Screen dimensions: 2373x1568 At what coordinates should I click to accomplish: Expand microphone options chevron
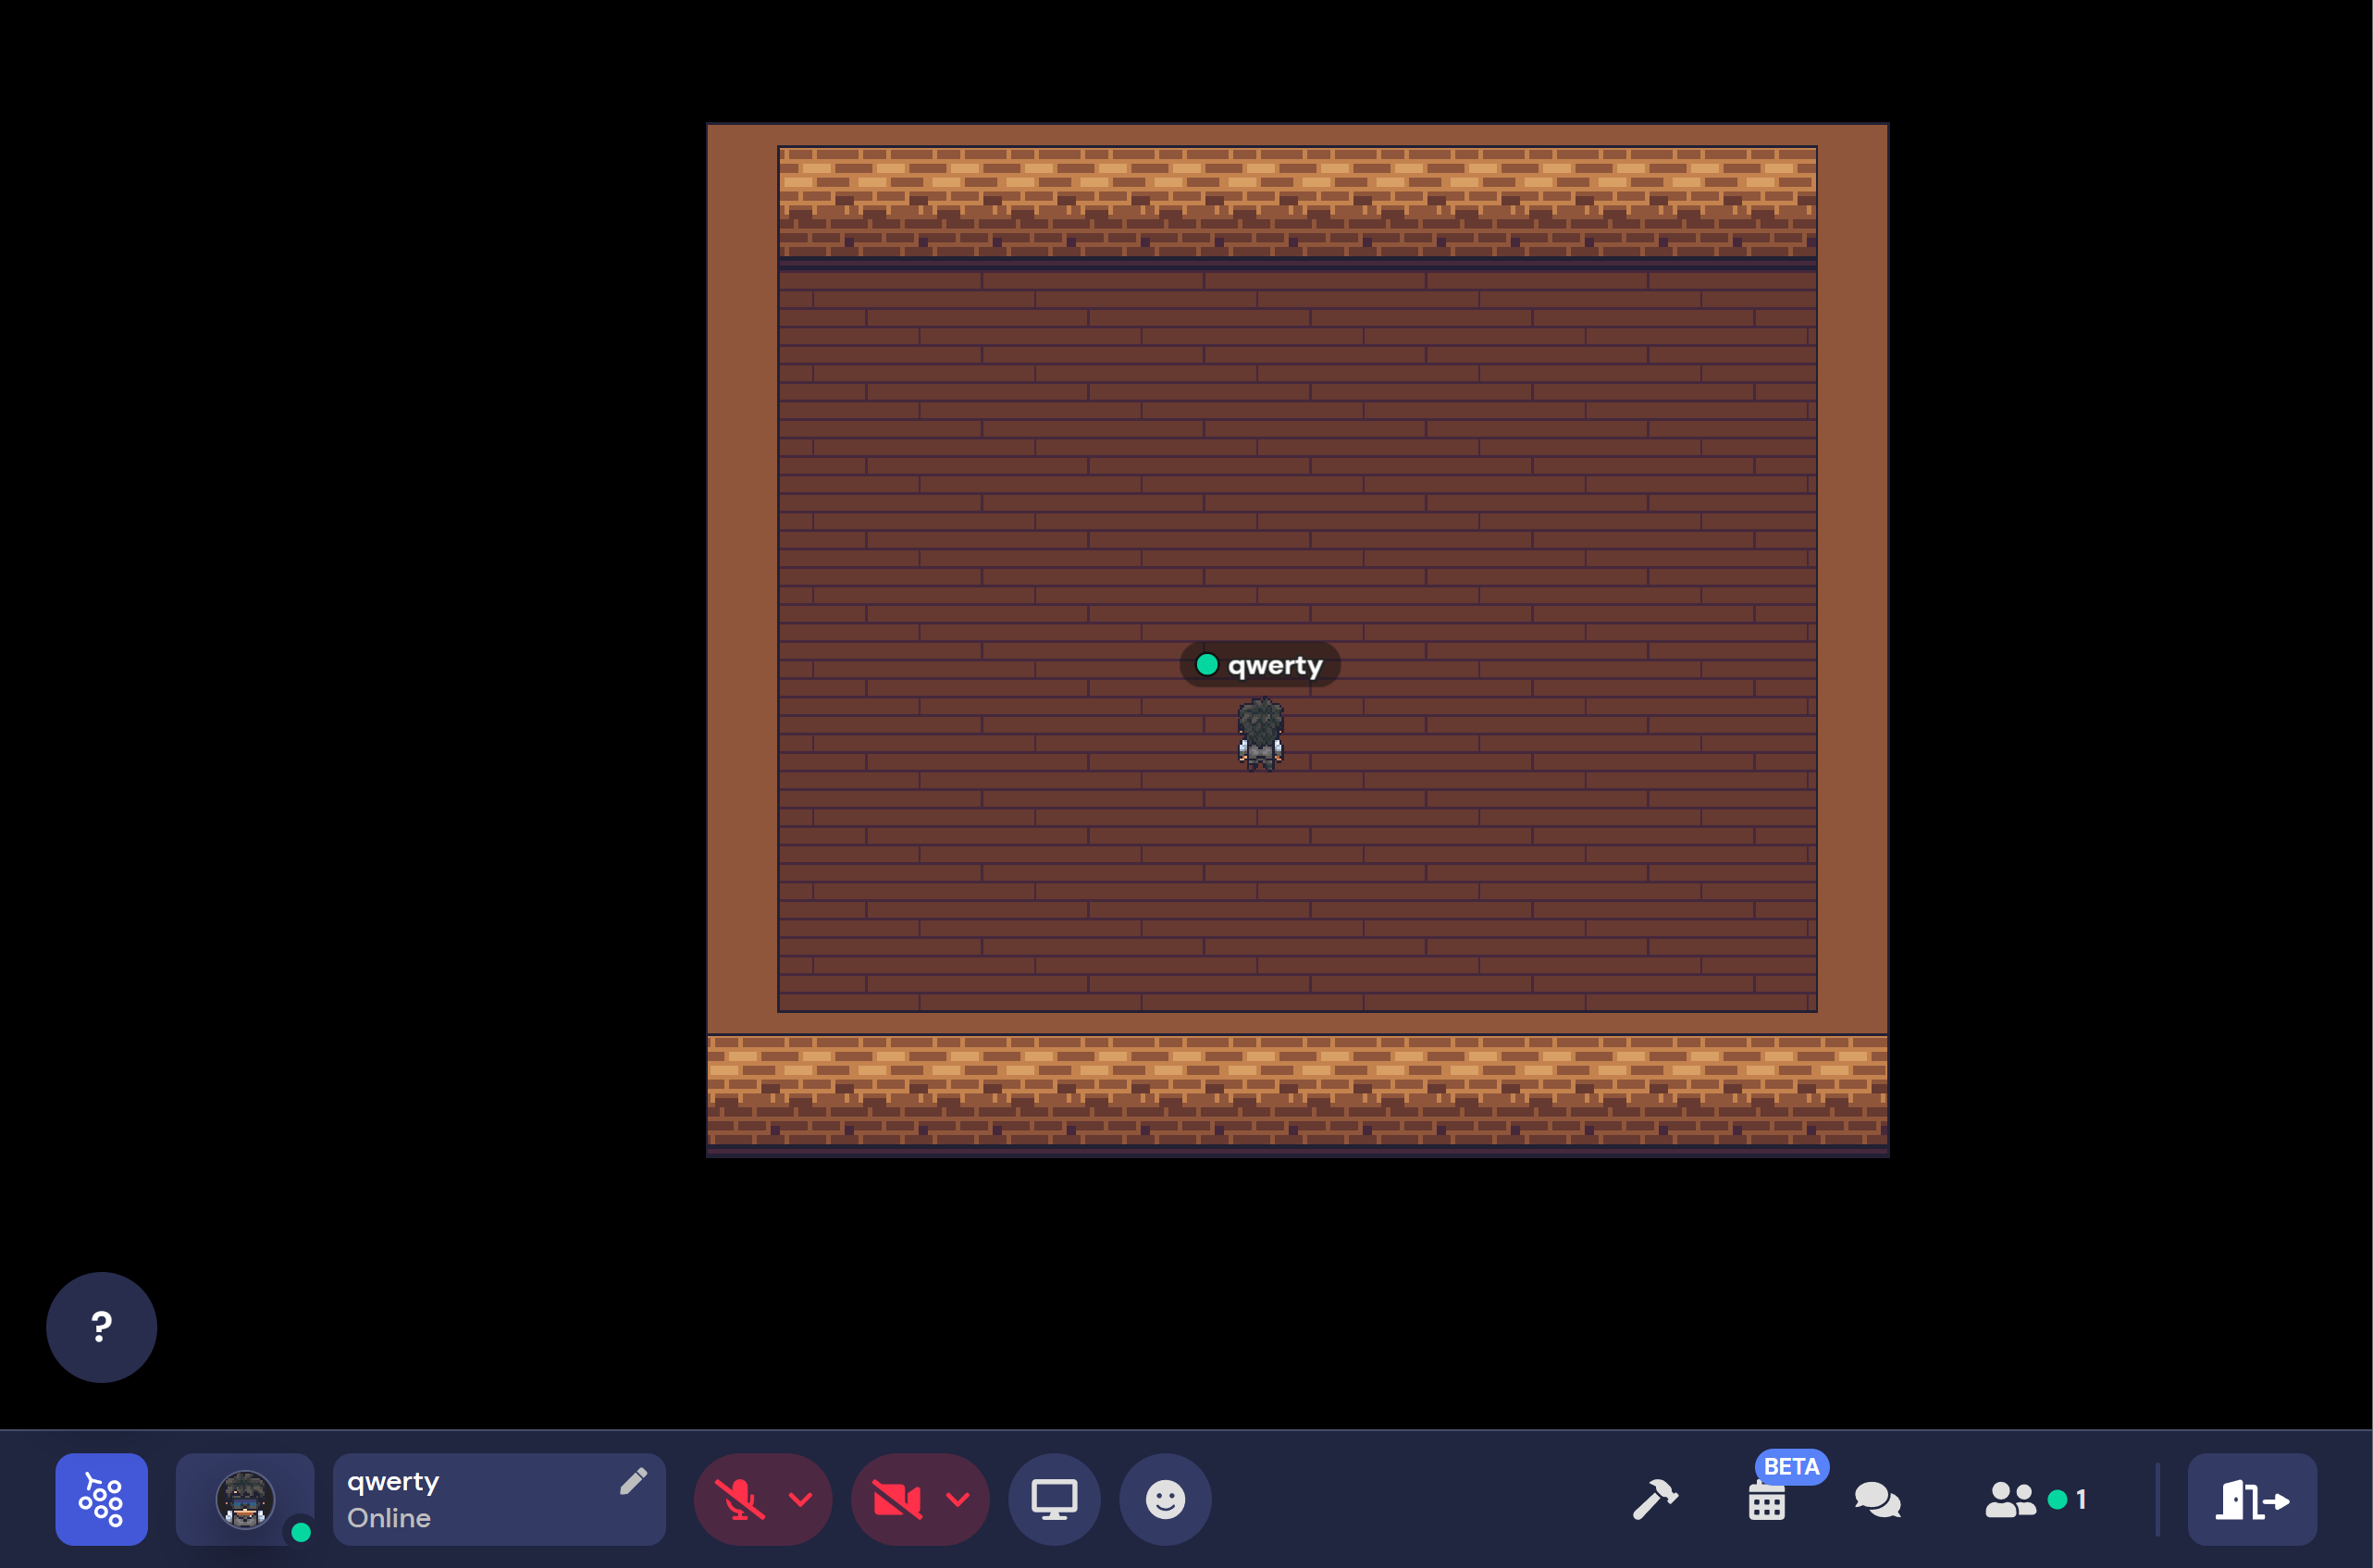(800, 1499)
